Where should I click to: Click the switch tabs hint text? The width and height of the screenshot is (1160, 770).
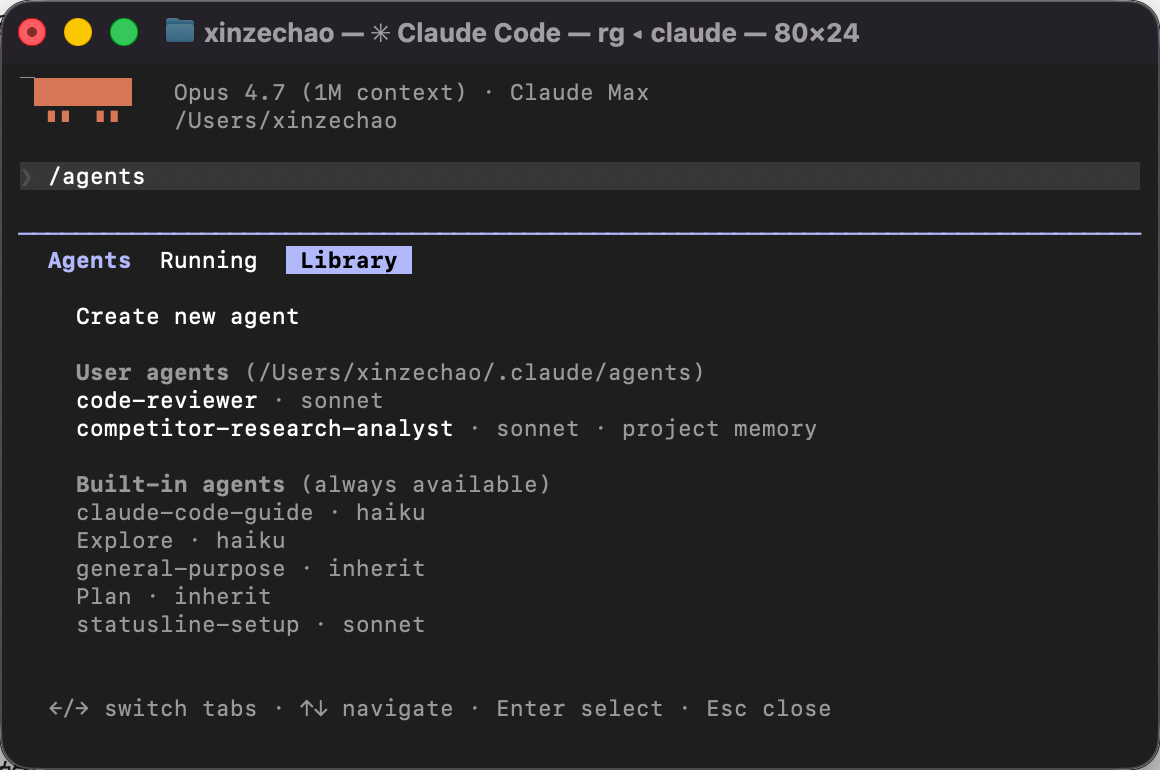(x=181, y=709)
